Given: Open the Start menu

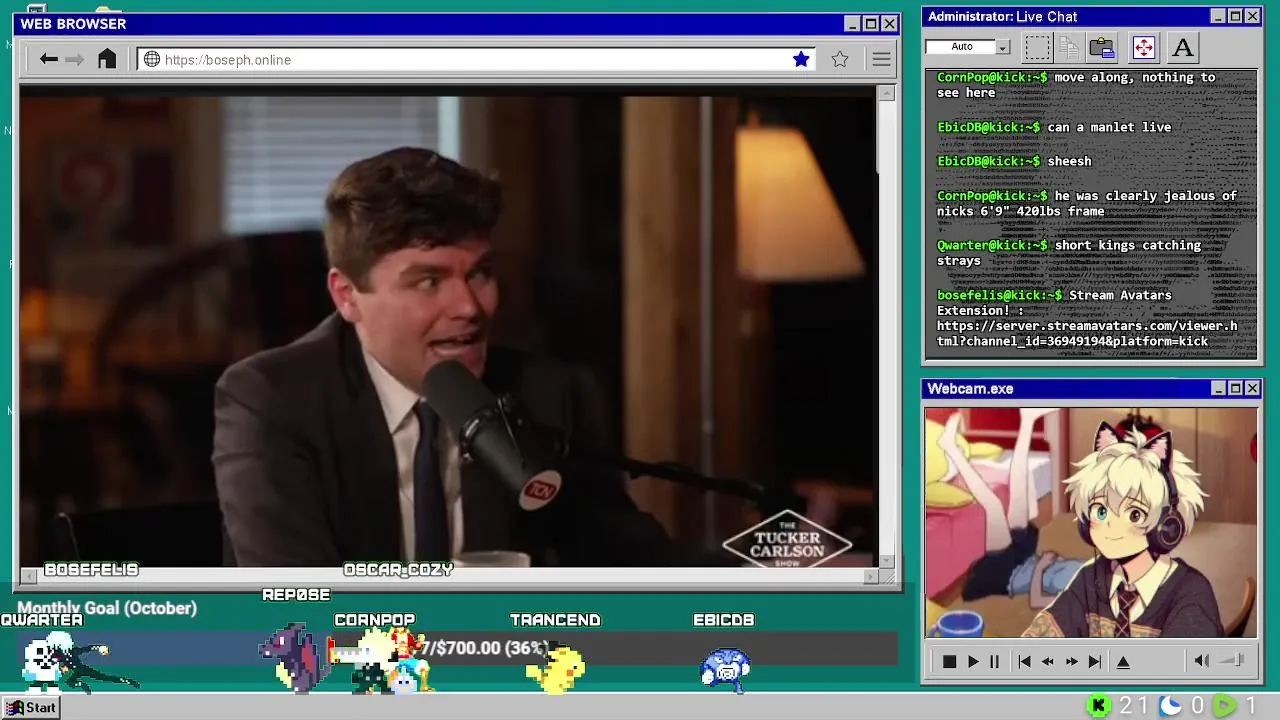Looking at the screenshot, I should coord(31,707).
